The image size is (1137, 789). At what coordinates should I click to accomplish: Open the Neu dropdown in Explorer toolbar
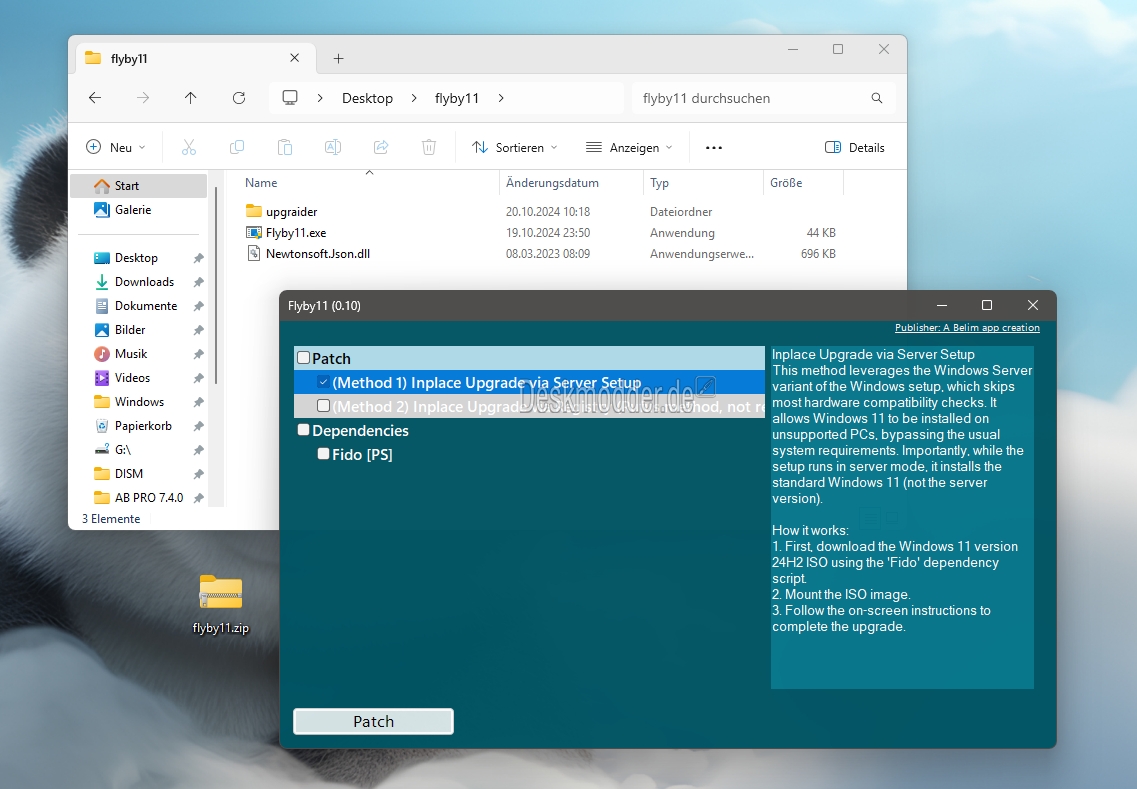116,147
